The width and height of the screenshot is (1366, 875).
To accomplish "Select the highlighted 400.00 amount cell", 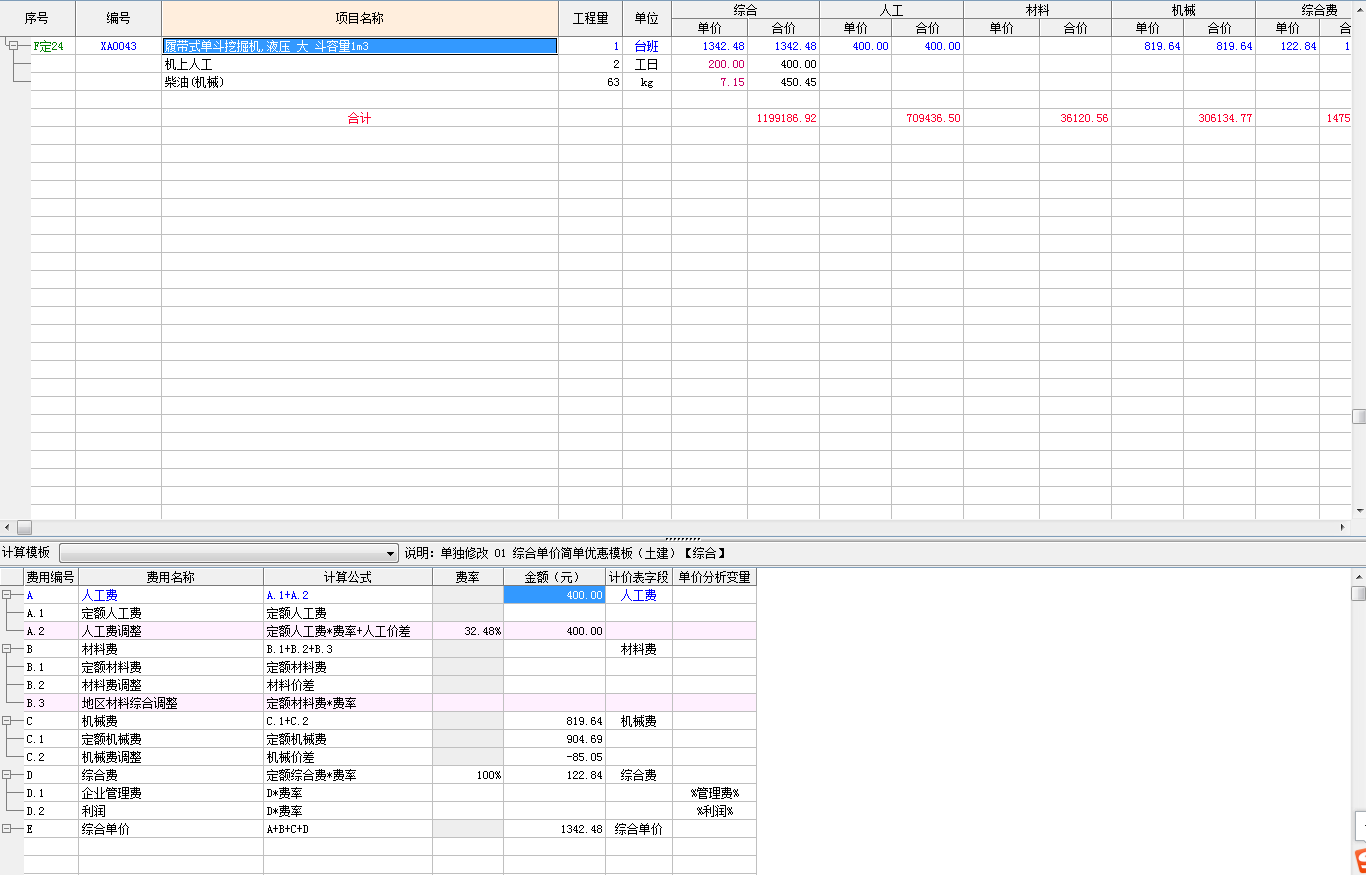I will pyautogui.click(x=554, y=595).
